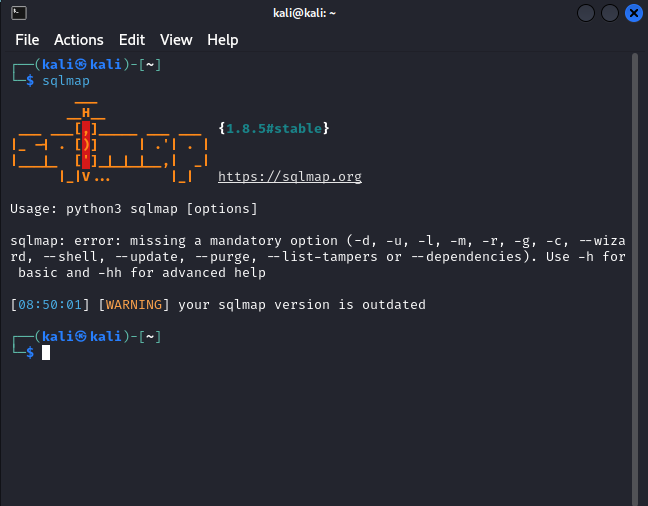Click the '--list-tampers' option text
The image size is (648, 506).
point(322,257)
